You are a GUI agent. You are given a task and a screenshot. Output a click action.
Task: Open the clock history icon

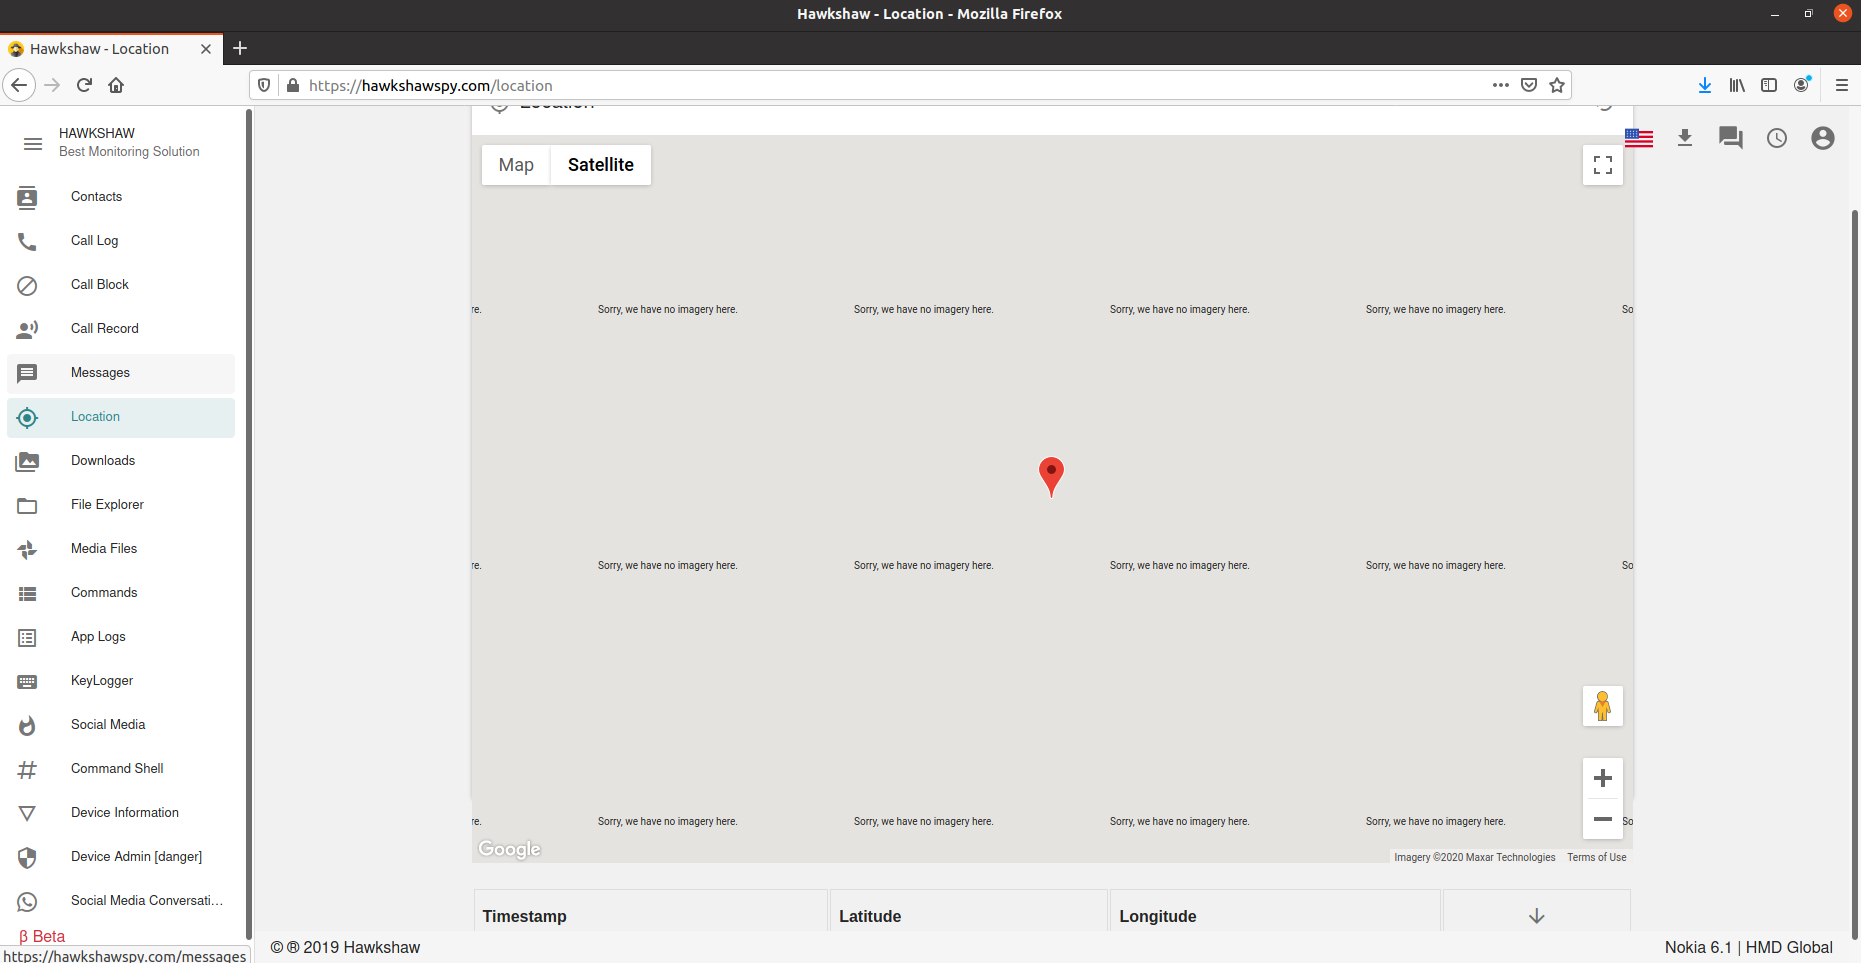[x=1777, y=138]
